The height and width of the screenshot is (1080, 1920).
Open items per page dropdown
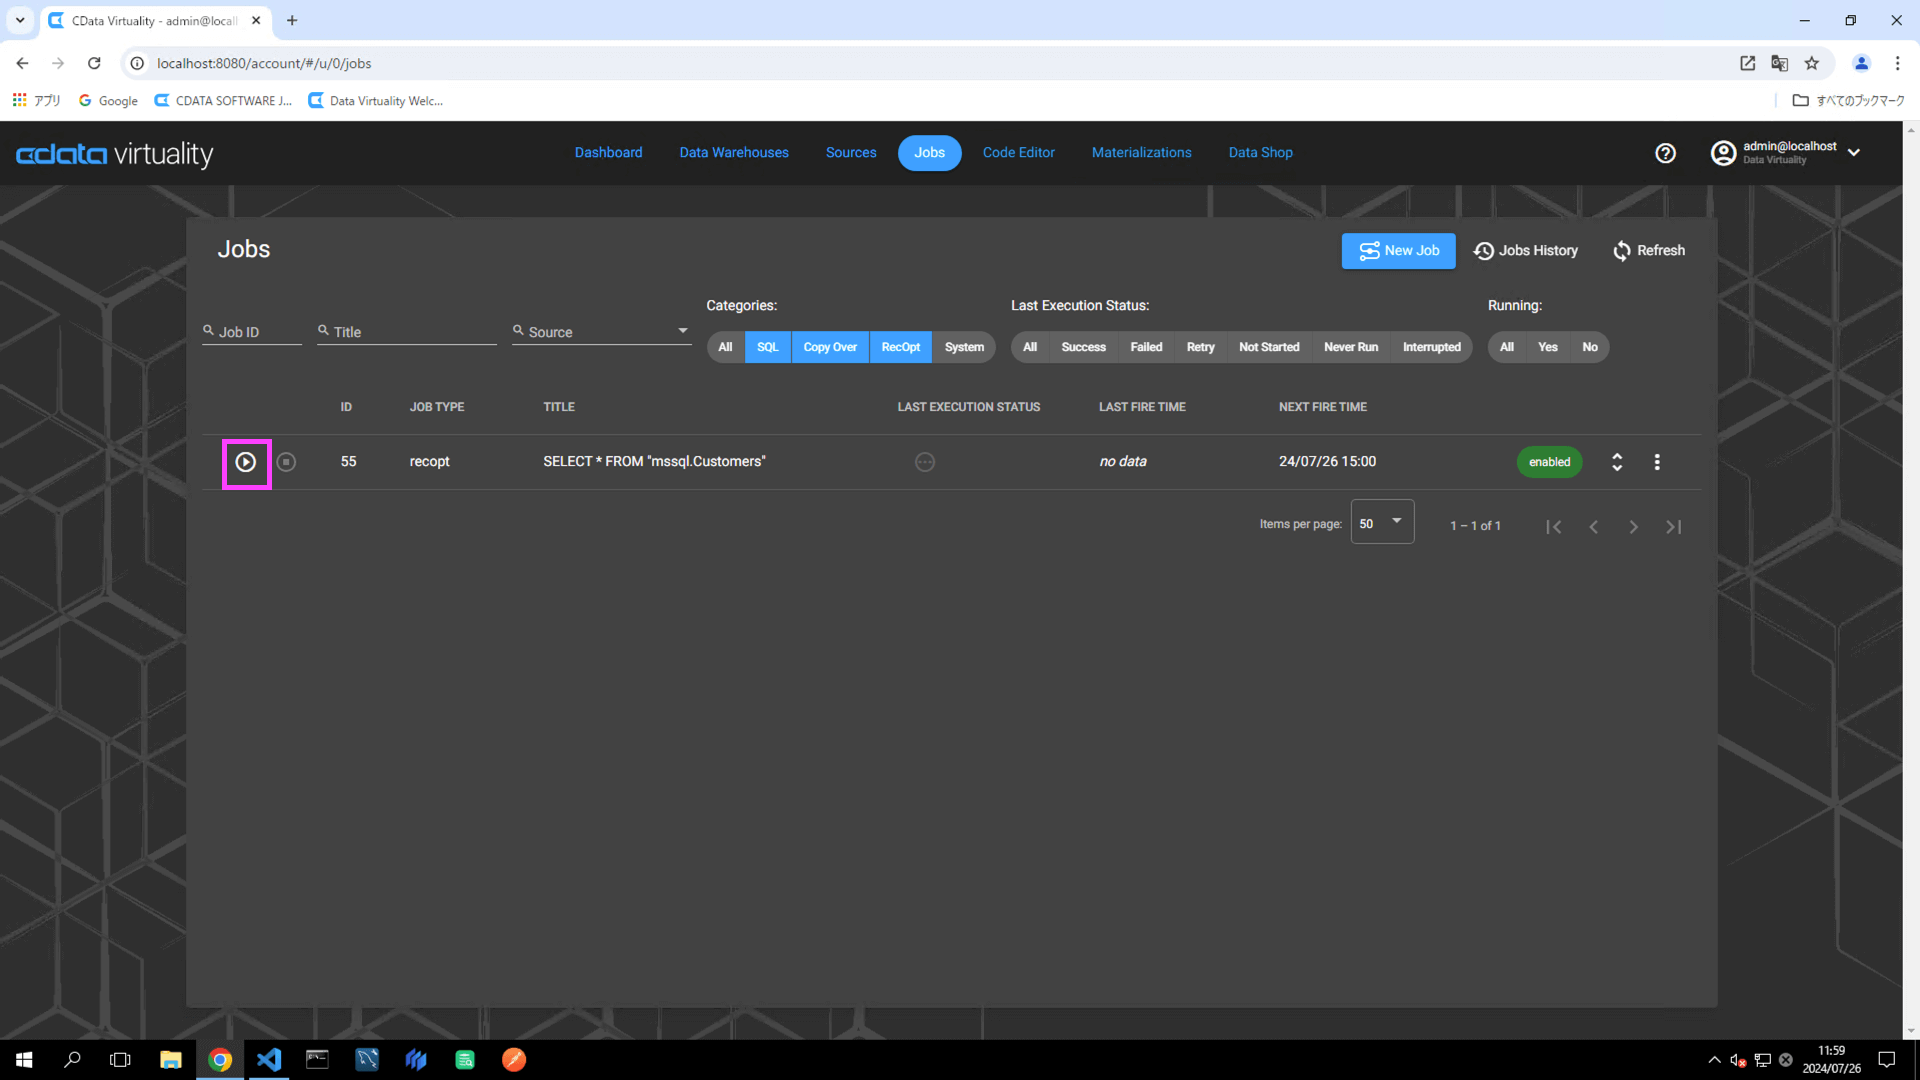1382,522
